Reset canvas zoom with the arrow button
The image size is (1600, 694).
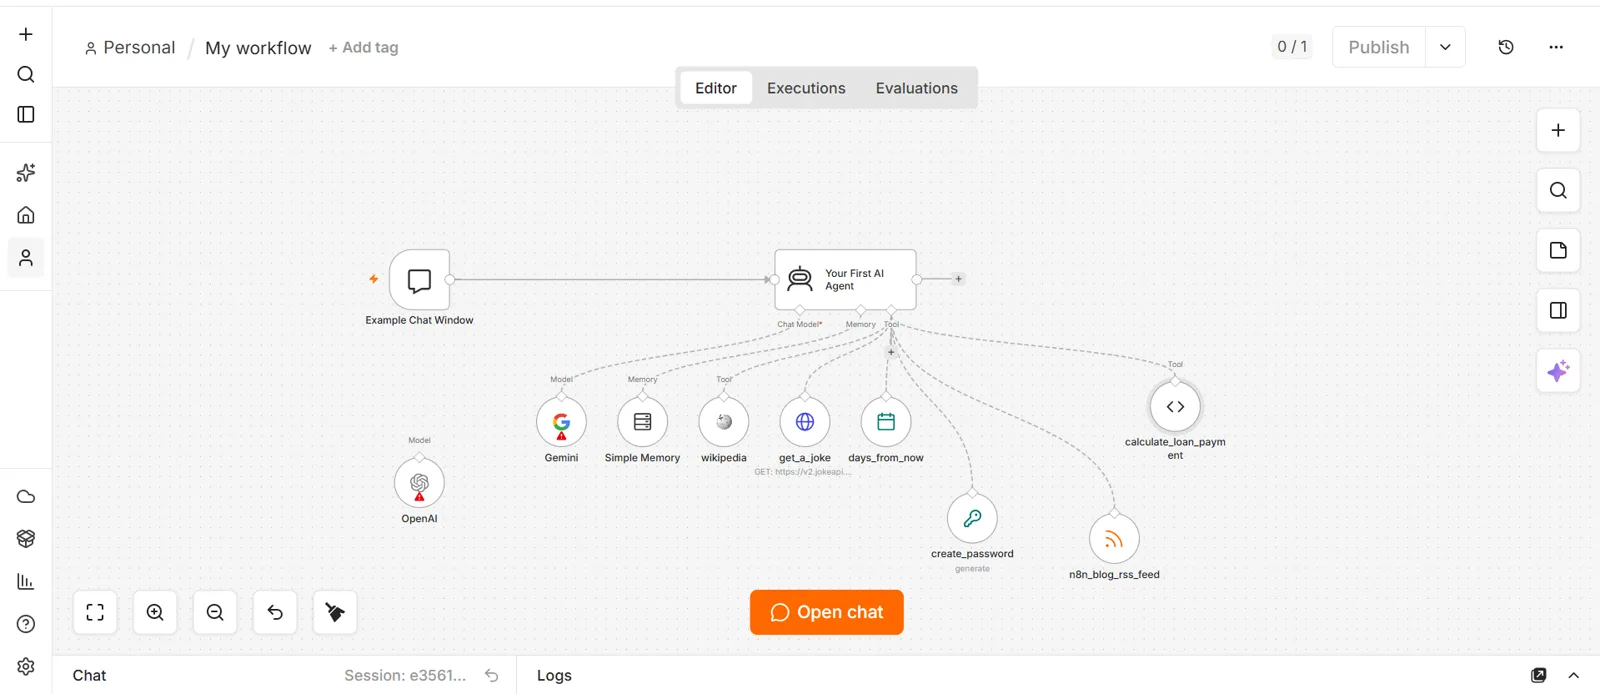(275, 612)
